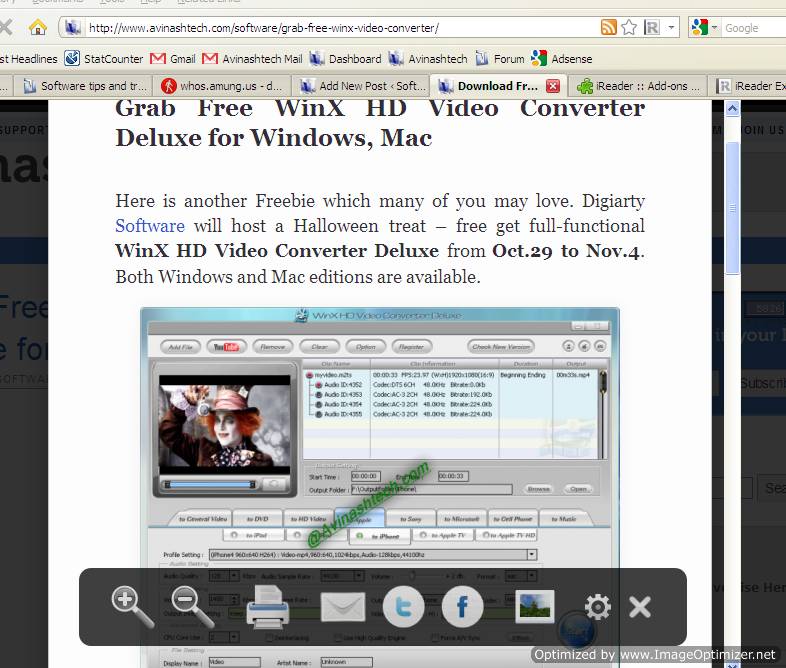Viewport: 786px width, 668px height.
Task: Bookmark this page with star icon
Action: tap(629, 27)
